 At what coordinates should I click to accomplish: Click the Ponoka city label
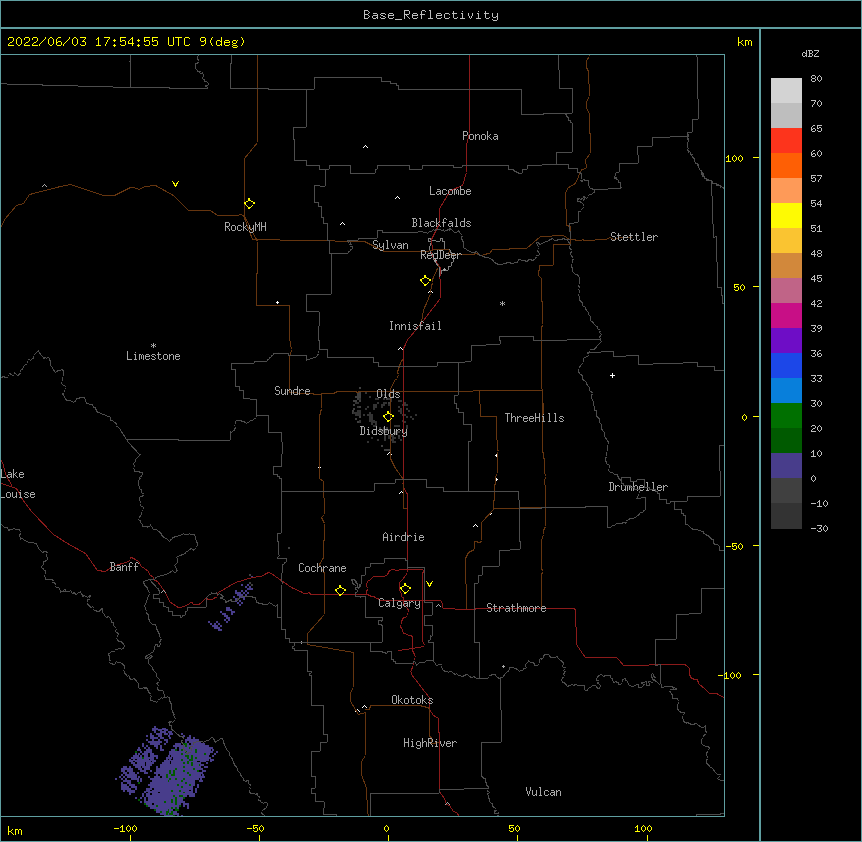[480, 136]
